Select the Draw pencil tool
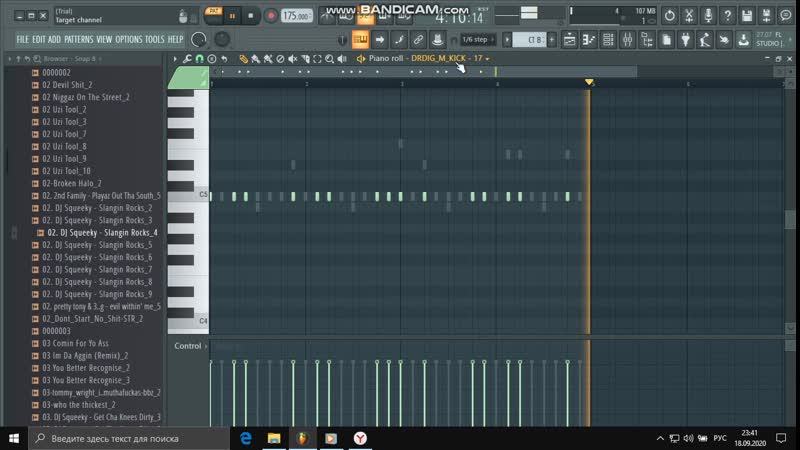Screen dimensions: 800x450 click(x=243, y=59)
